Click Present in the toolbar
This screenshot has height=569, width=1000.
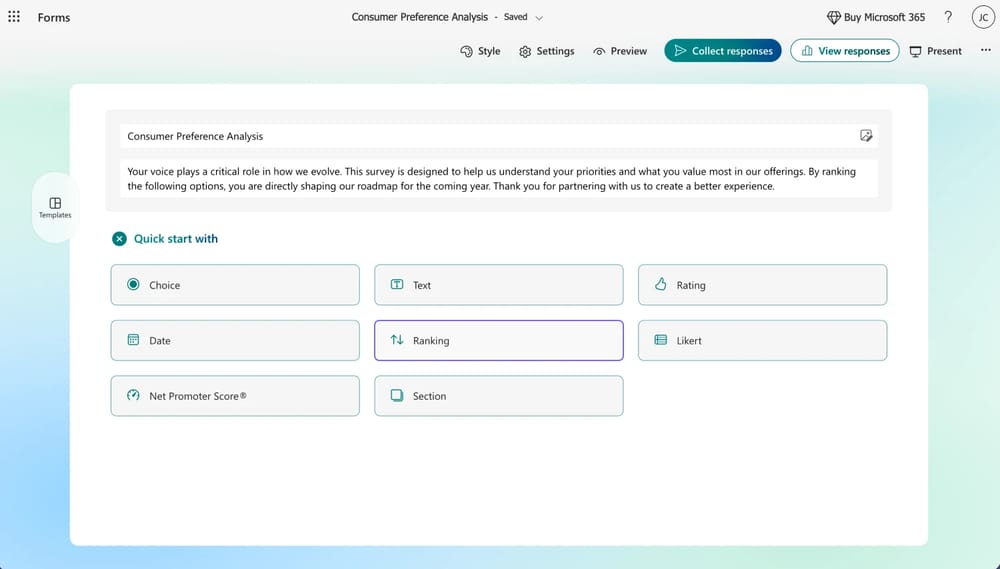coord(935,51)
